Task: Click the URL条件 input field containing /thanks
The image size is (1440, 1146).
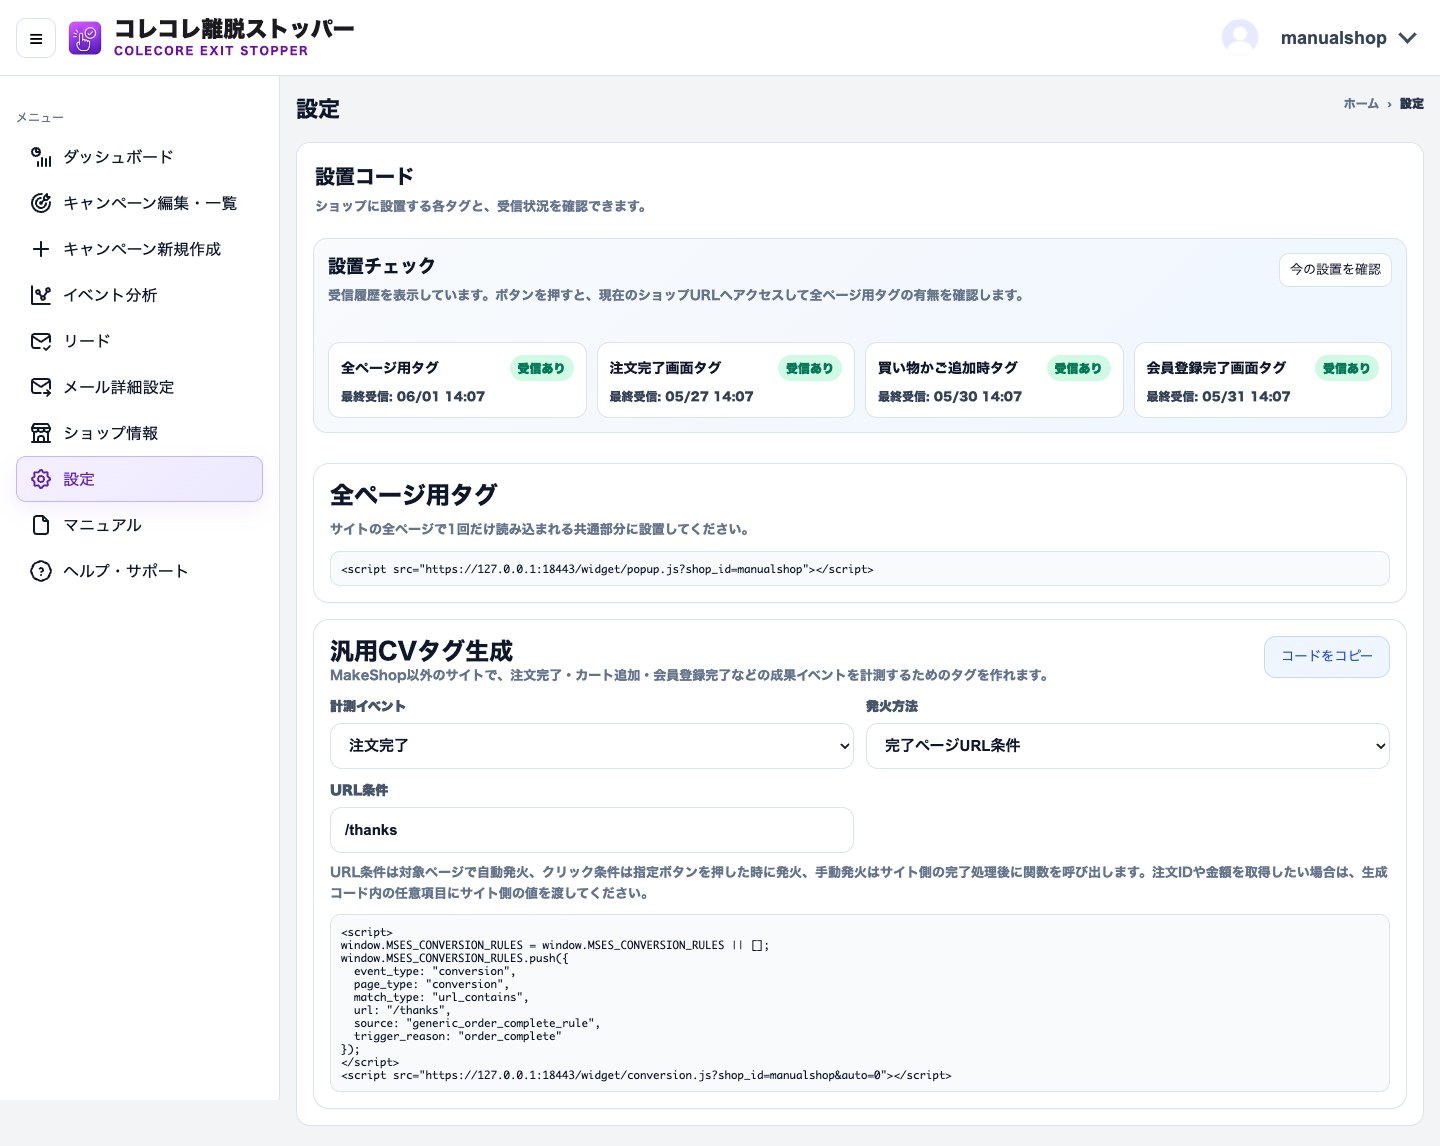Action: [x=592, y=830]
